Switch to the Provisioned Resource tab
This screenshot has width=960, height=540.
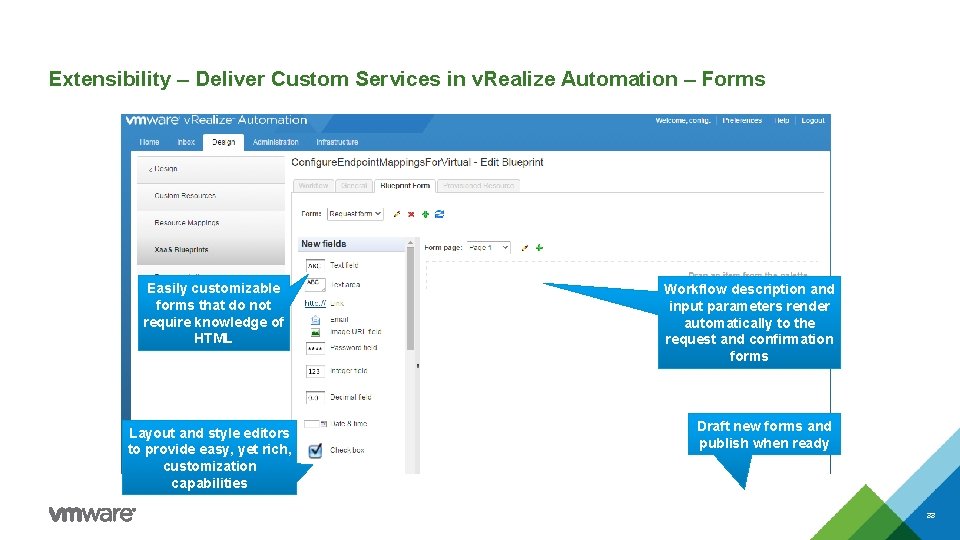[x=479, y=186]
